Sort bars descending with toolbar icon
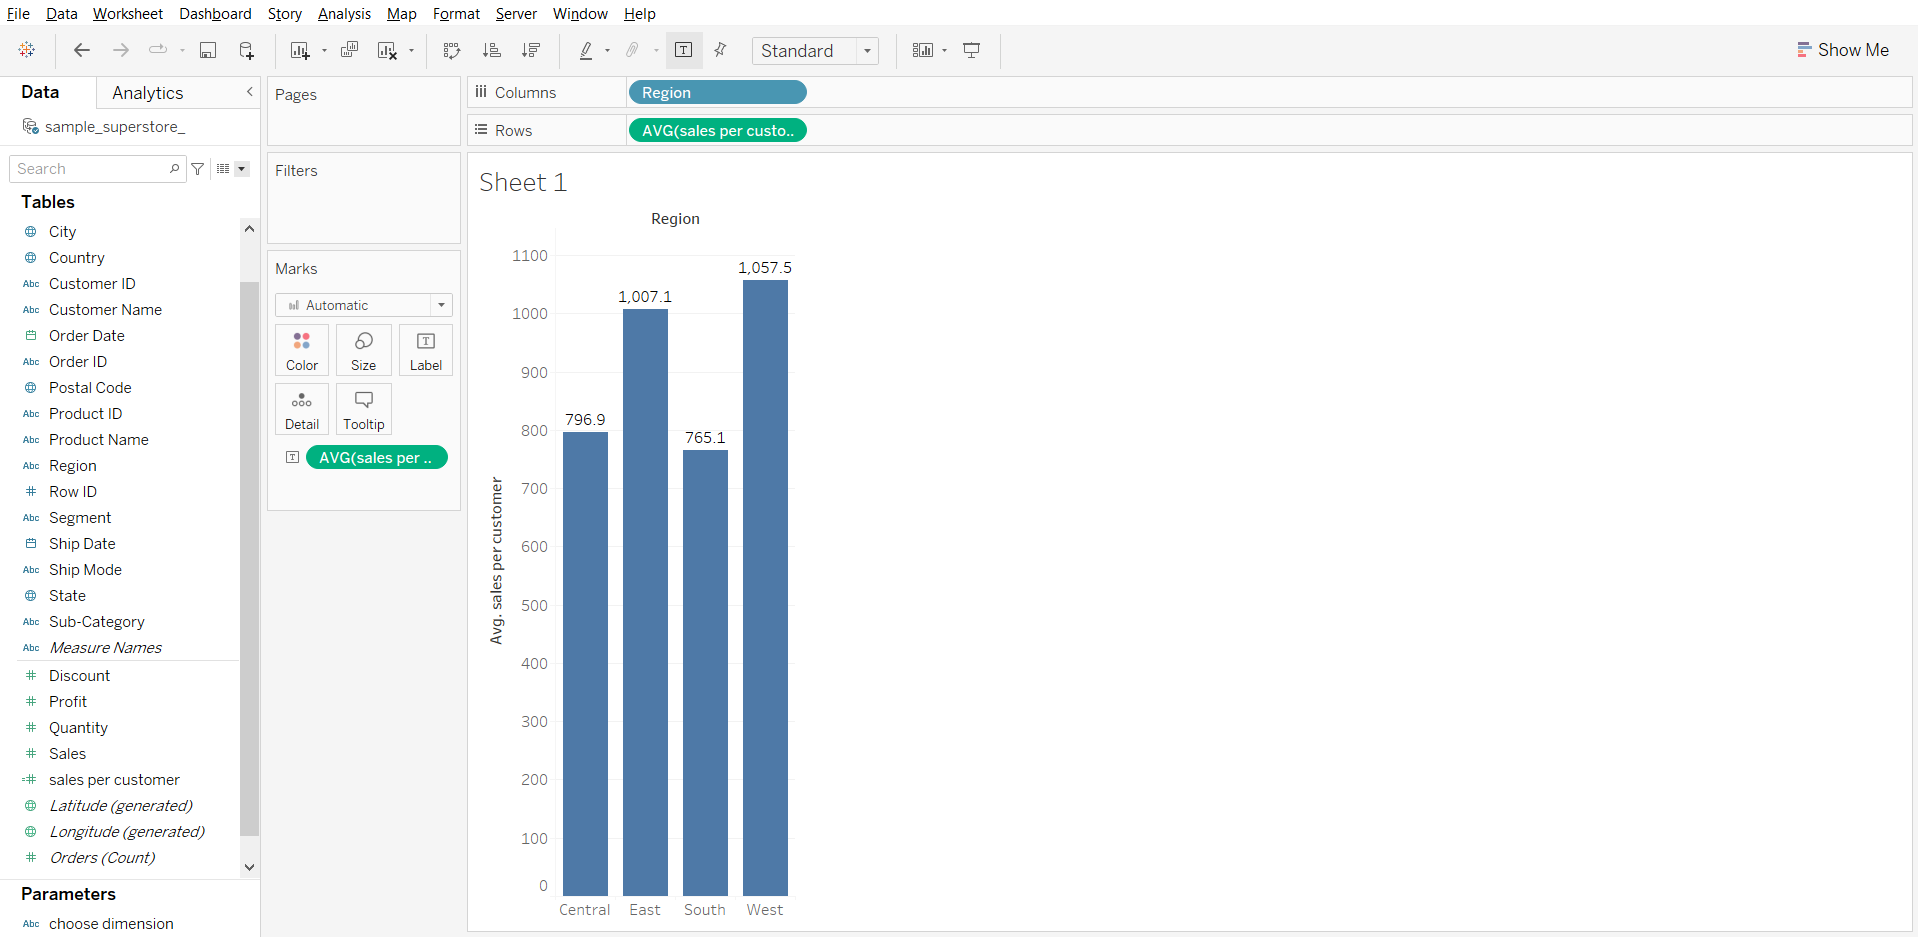The image size is (1918, 937). coord(531,50)
